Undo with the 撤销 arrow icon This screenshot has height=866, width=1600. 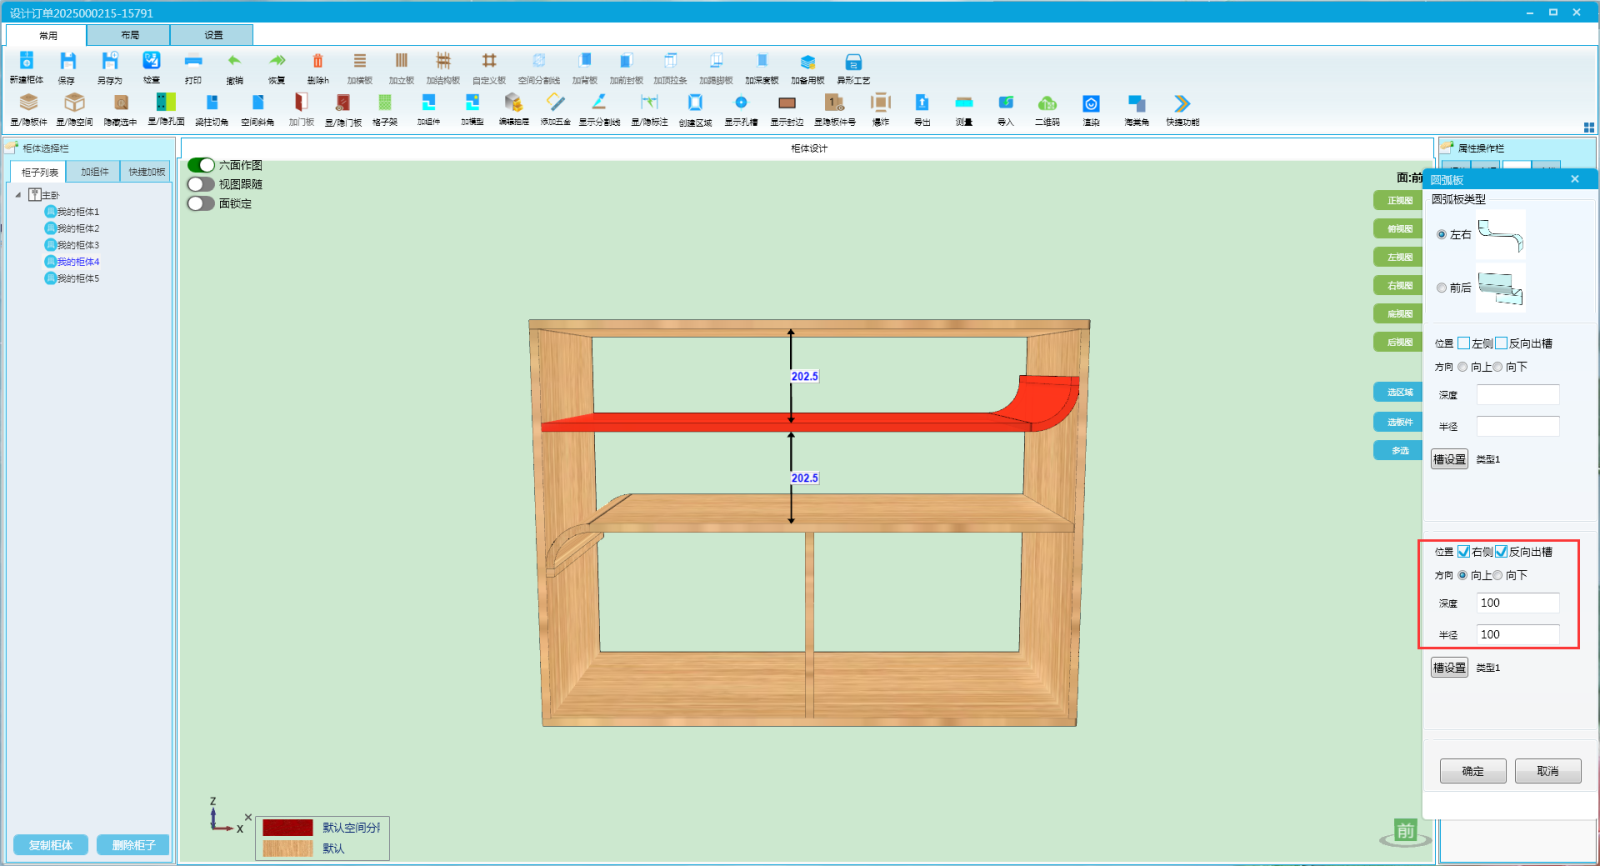(234, 62)
